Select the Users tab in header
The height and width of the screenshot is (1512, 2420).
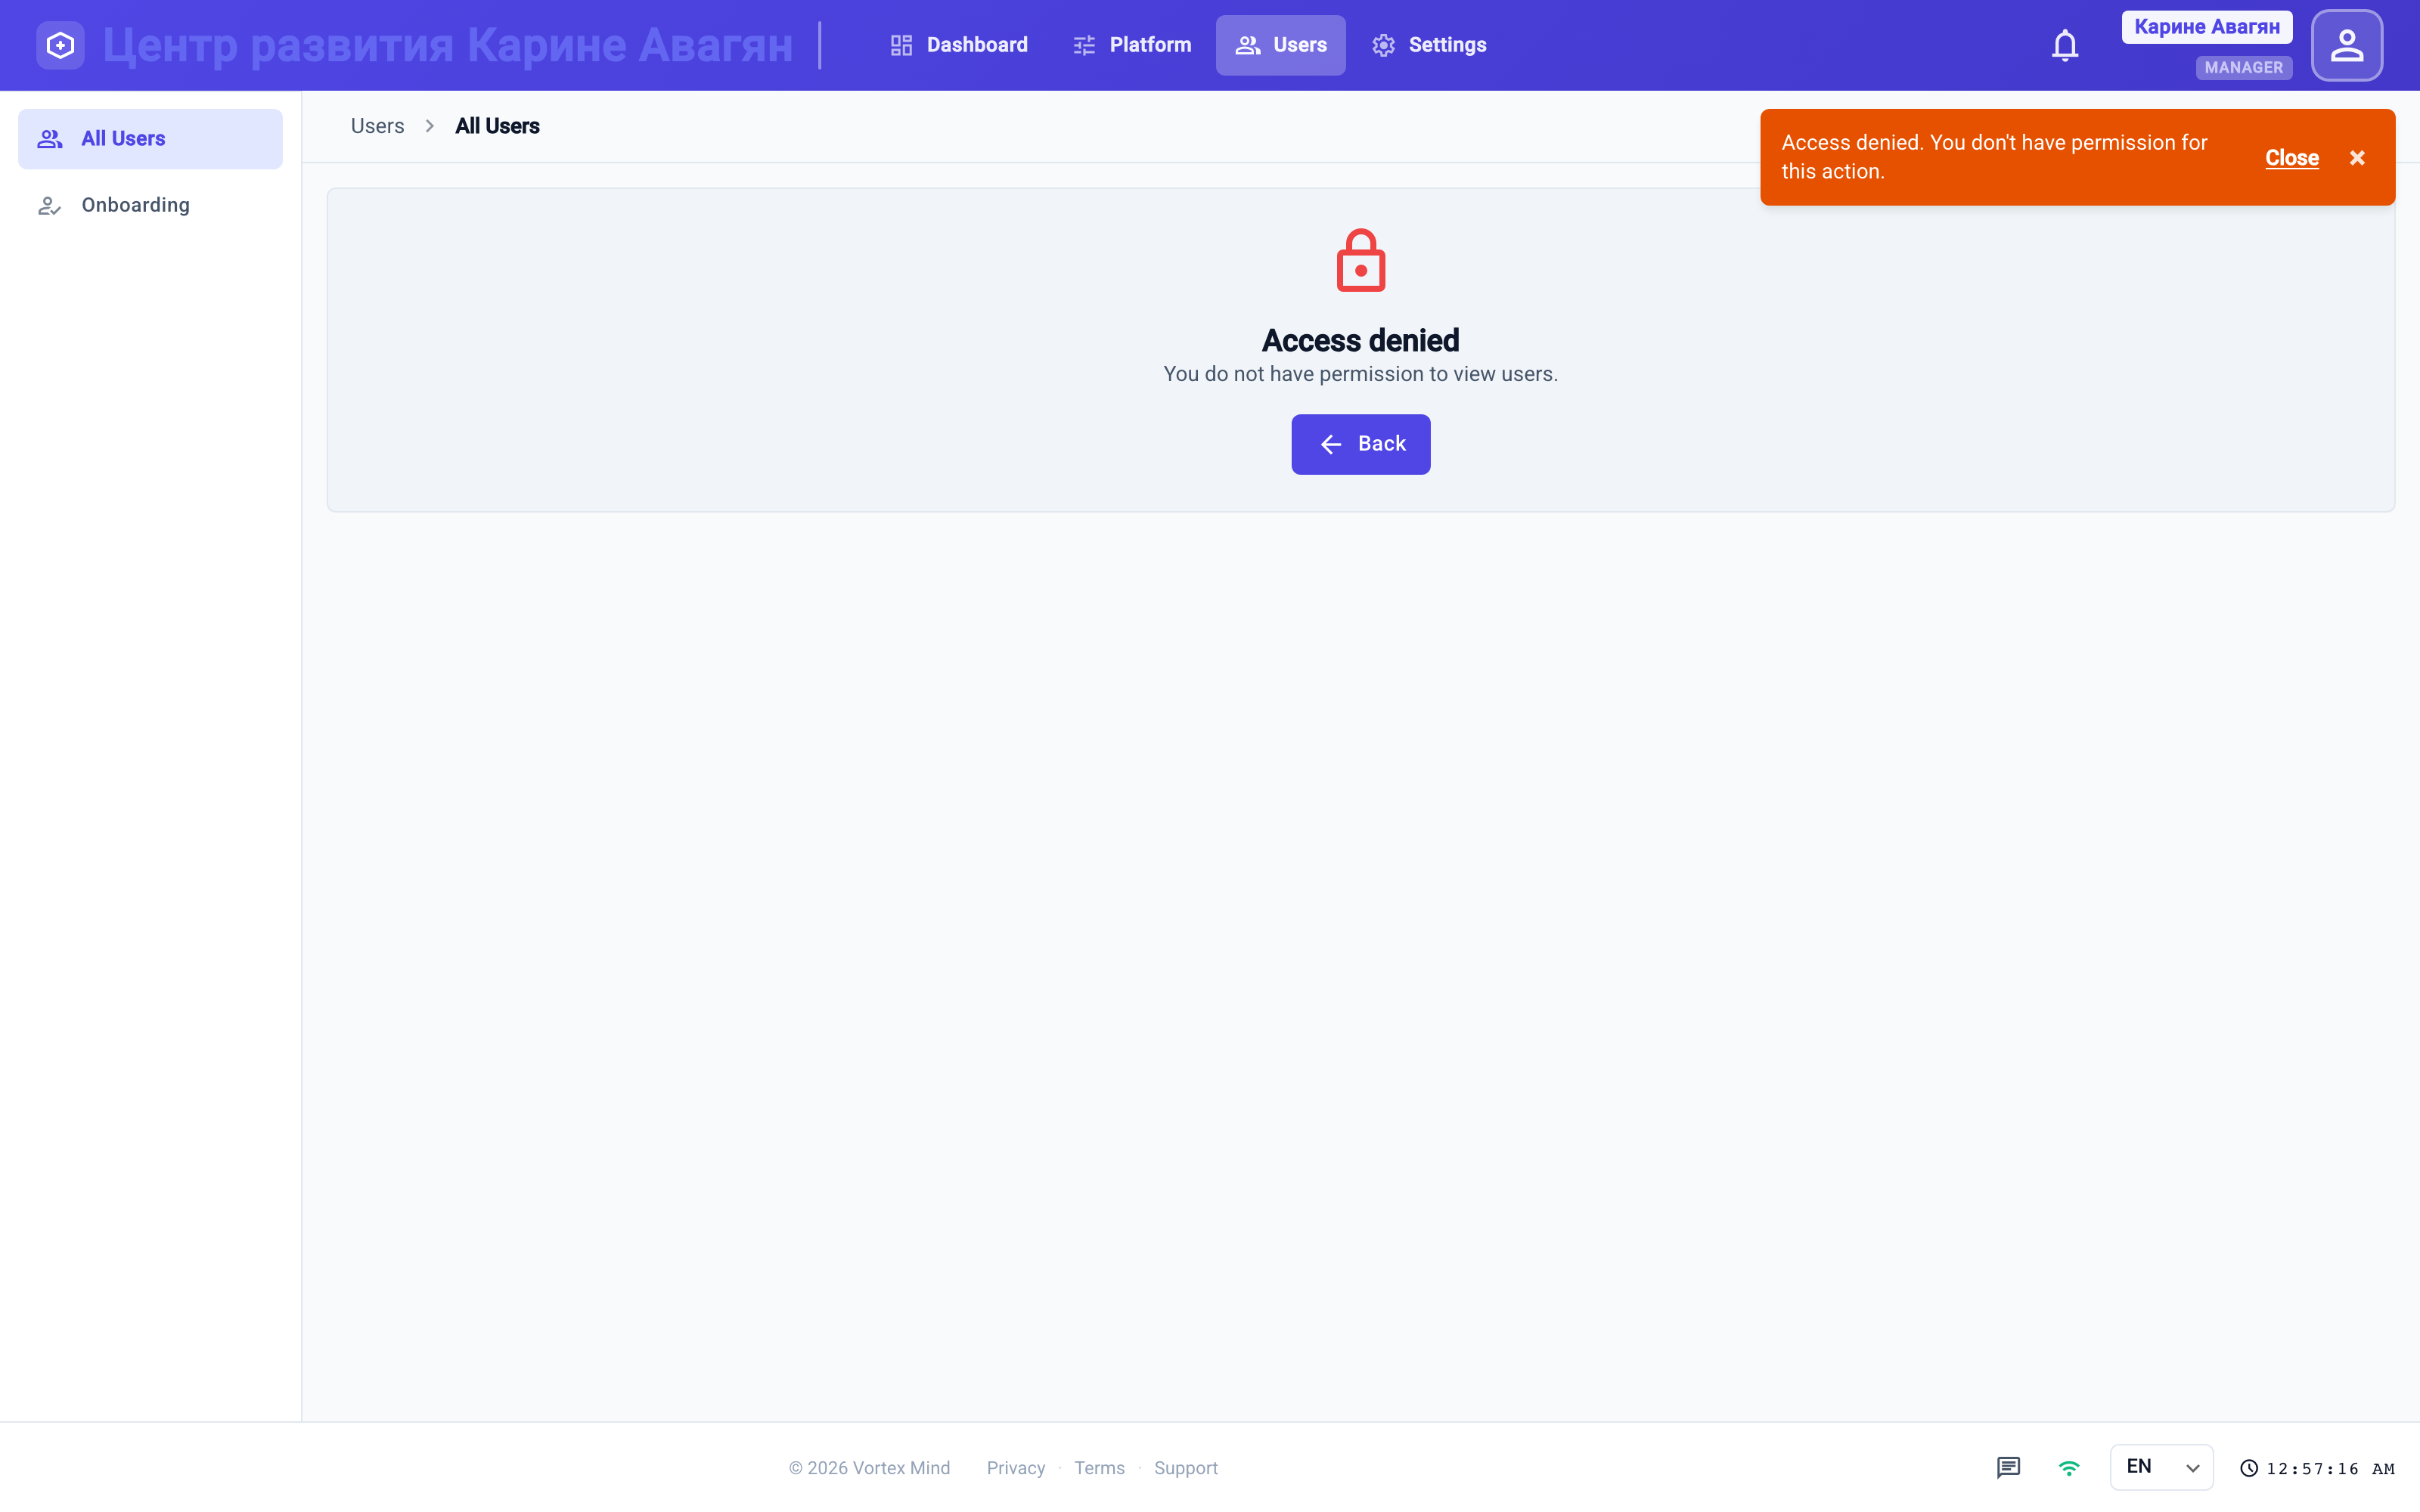point(1280,45)
